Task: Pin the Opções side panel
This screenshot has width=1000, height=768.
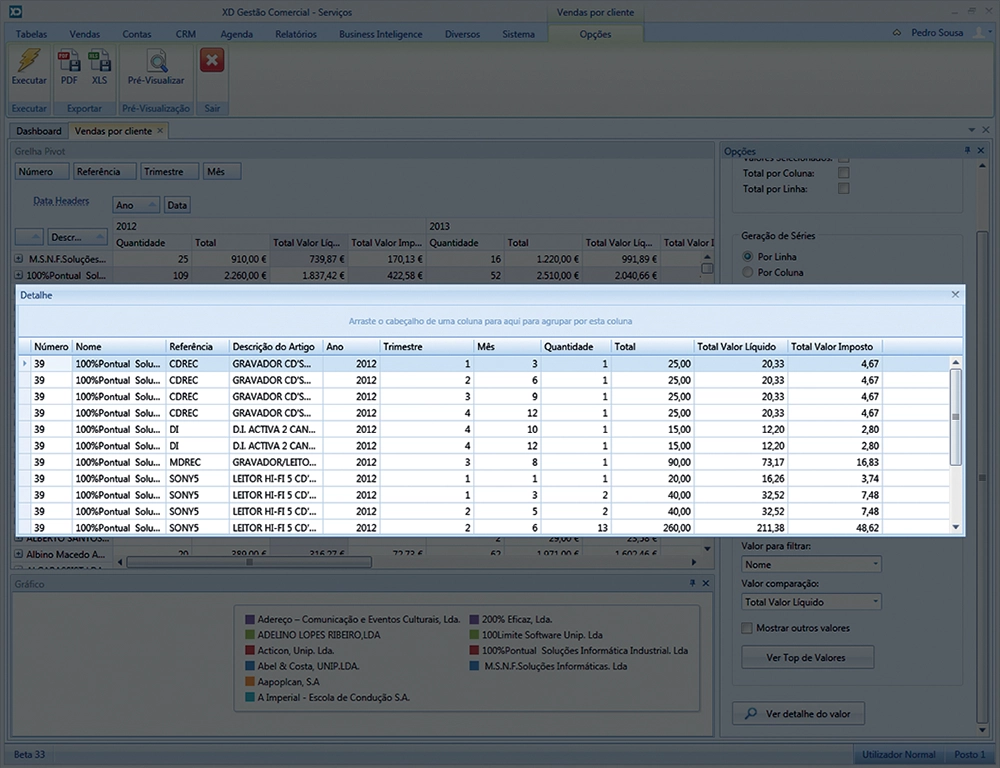Action: point(967,151)
